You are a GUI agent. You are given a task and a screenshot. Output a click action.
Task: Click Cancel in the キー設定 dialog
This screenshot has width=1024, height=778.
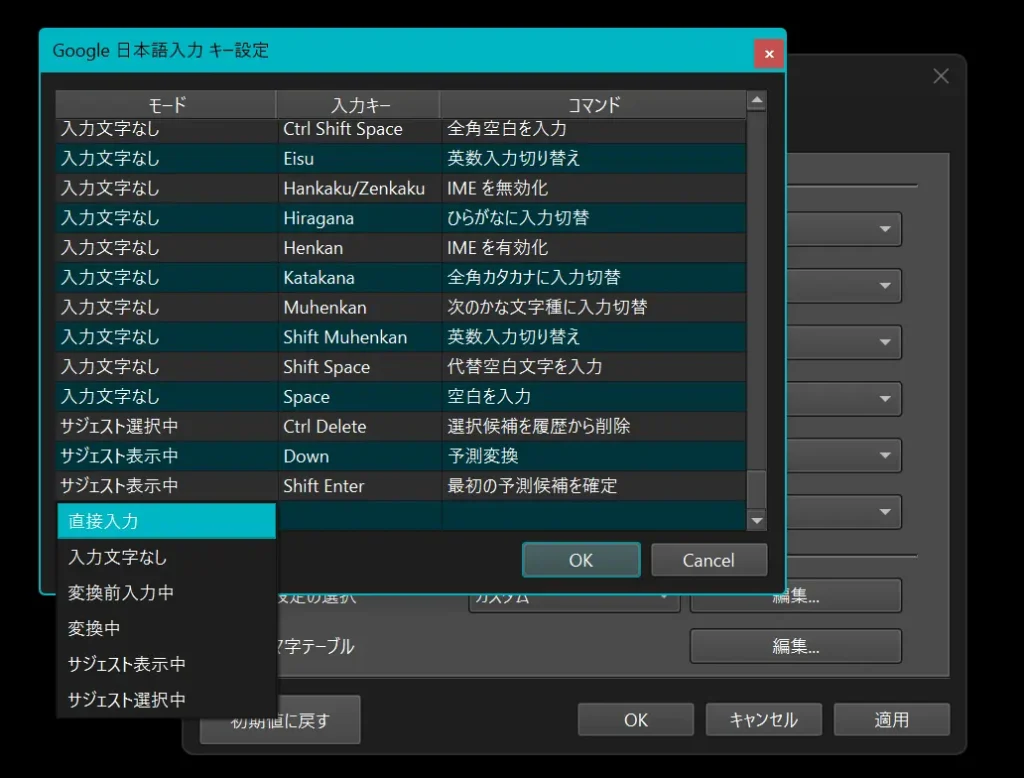tap(709, 560)
